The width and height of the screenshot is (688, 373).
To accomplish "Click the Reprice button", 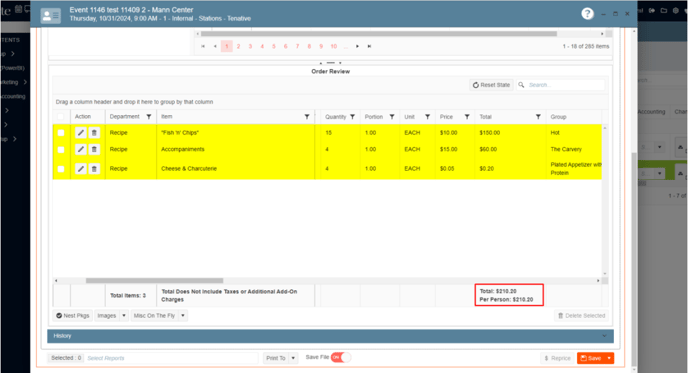I will point(557,358).
